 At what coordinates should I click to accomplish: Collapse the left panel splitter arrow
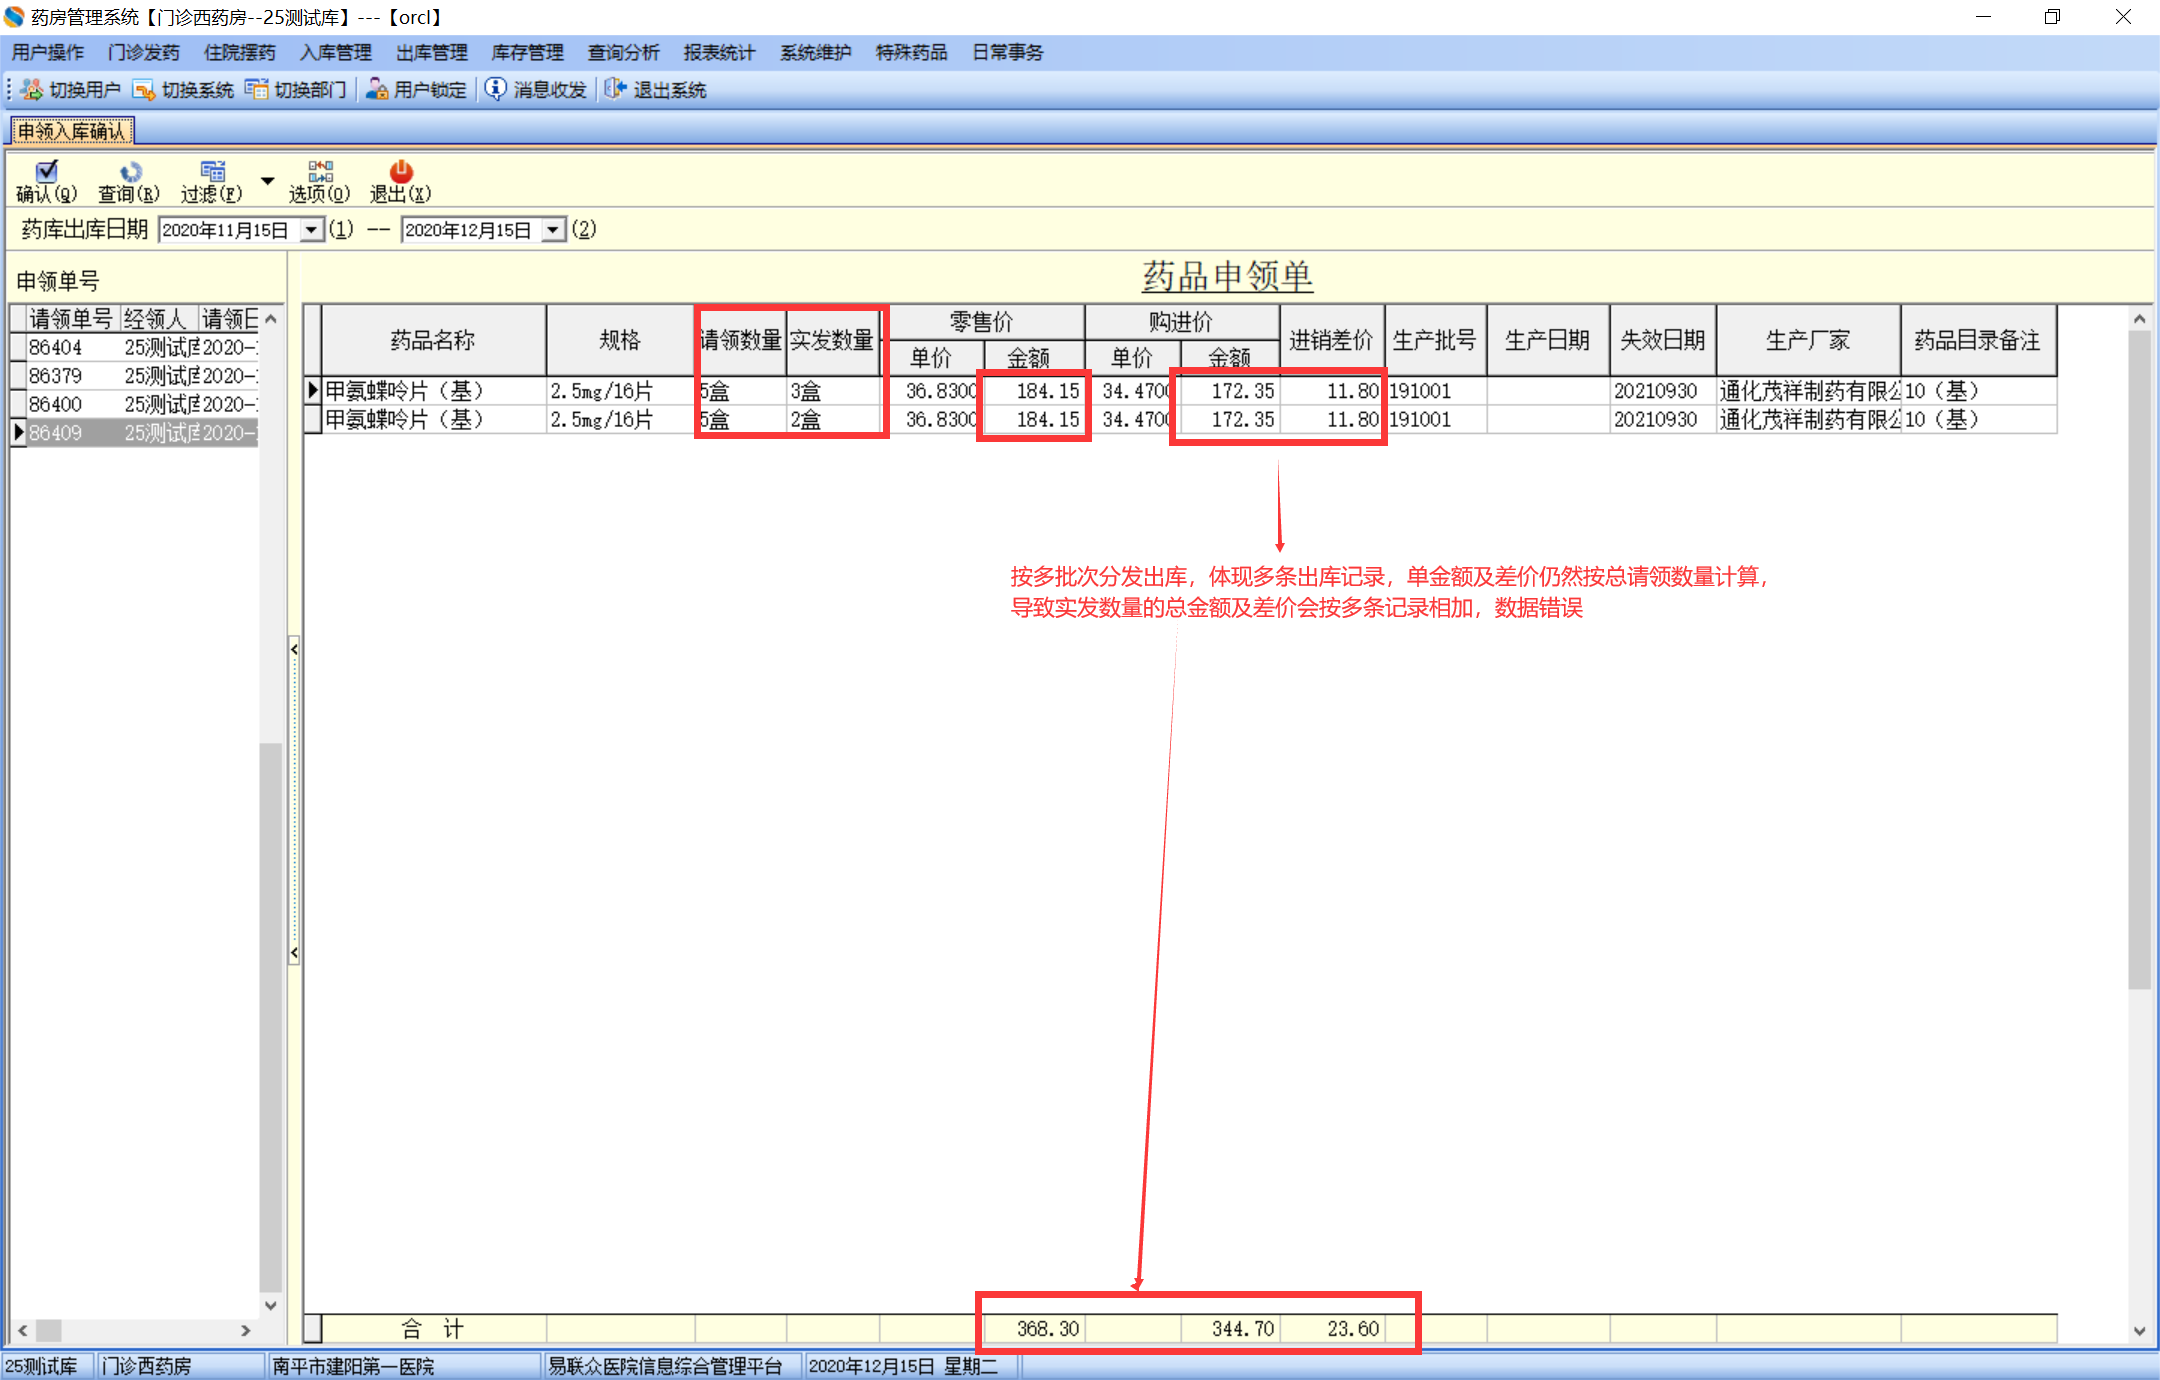point(294,650)
